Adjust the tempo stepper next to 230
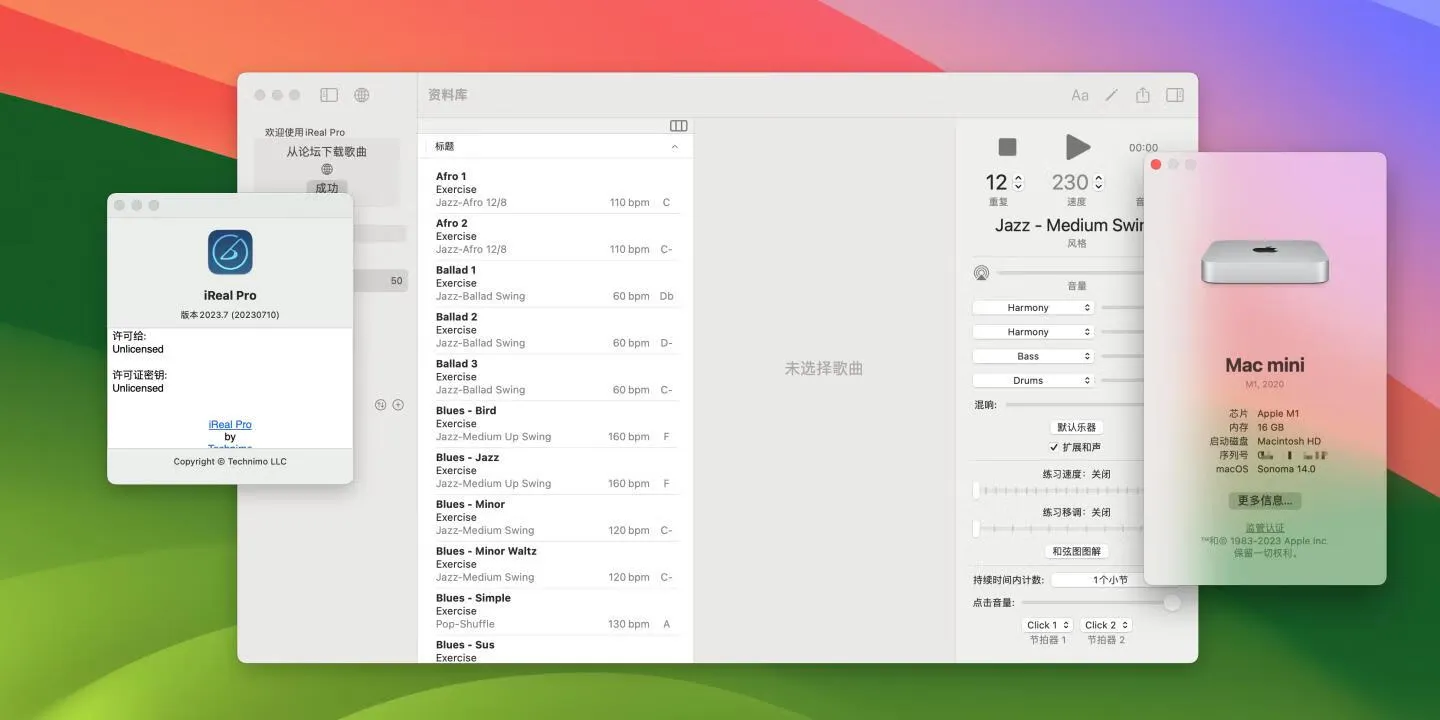Image resolution: width=1440 pixels, height=720 pixels. point(1098,182)
